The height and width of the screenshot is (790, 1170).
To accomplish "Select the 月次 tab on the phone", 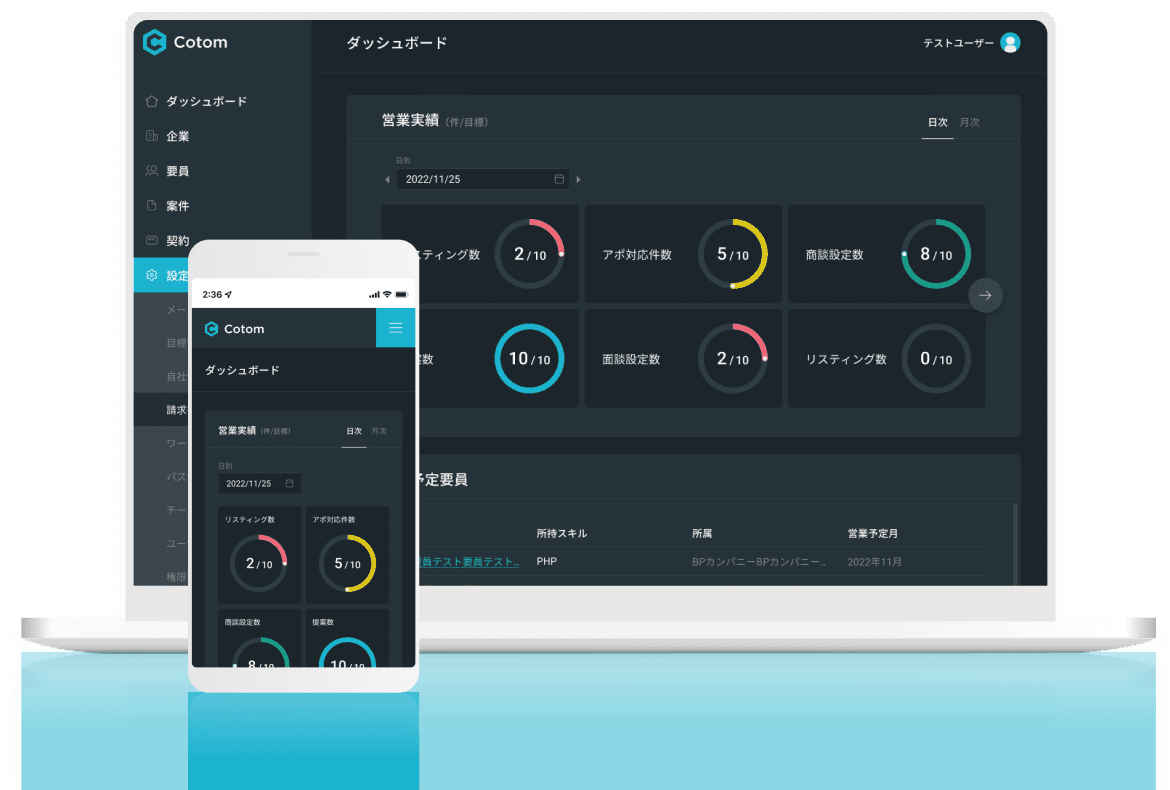I will pyautogui.click(x=379, y=431).
